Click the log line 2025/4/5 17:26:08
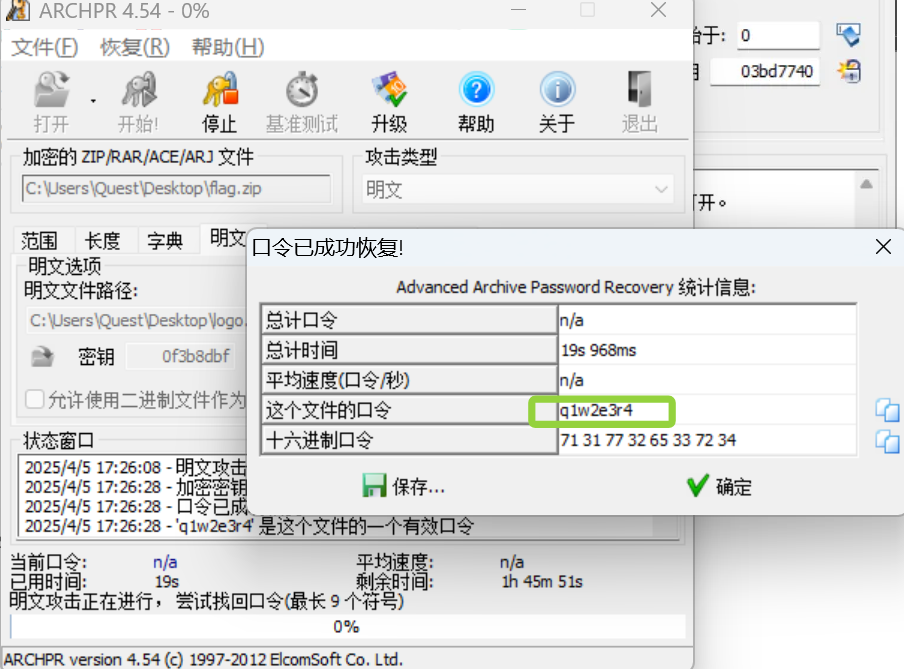The image size is (904, 669). [136, 467]
